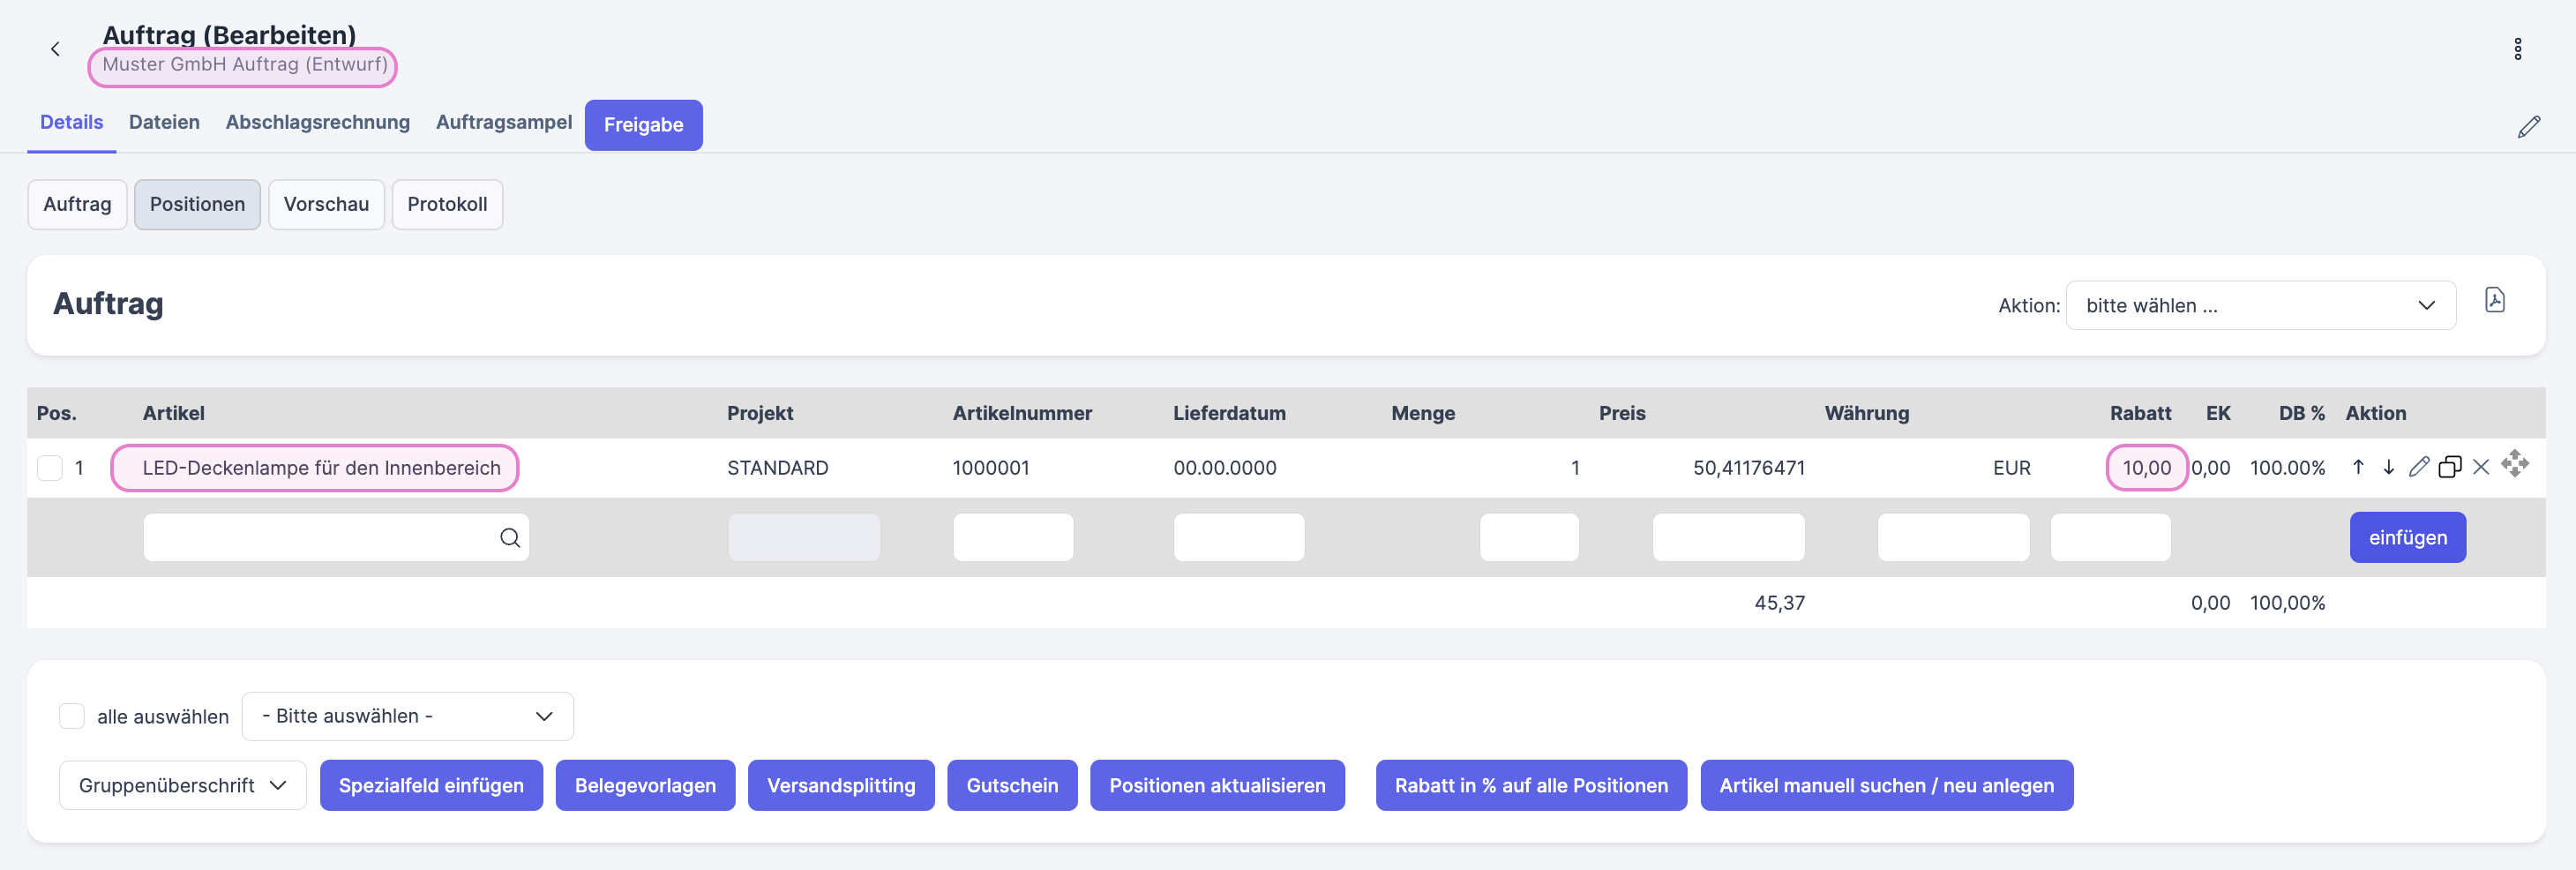Move position 1 up with arrow icon
This screenshot has height=870, width=2576.
click(x=2358, y=467)
